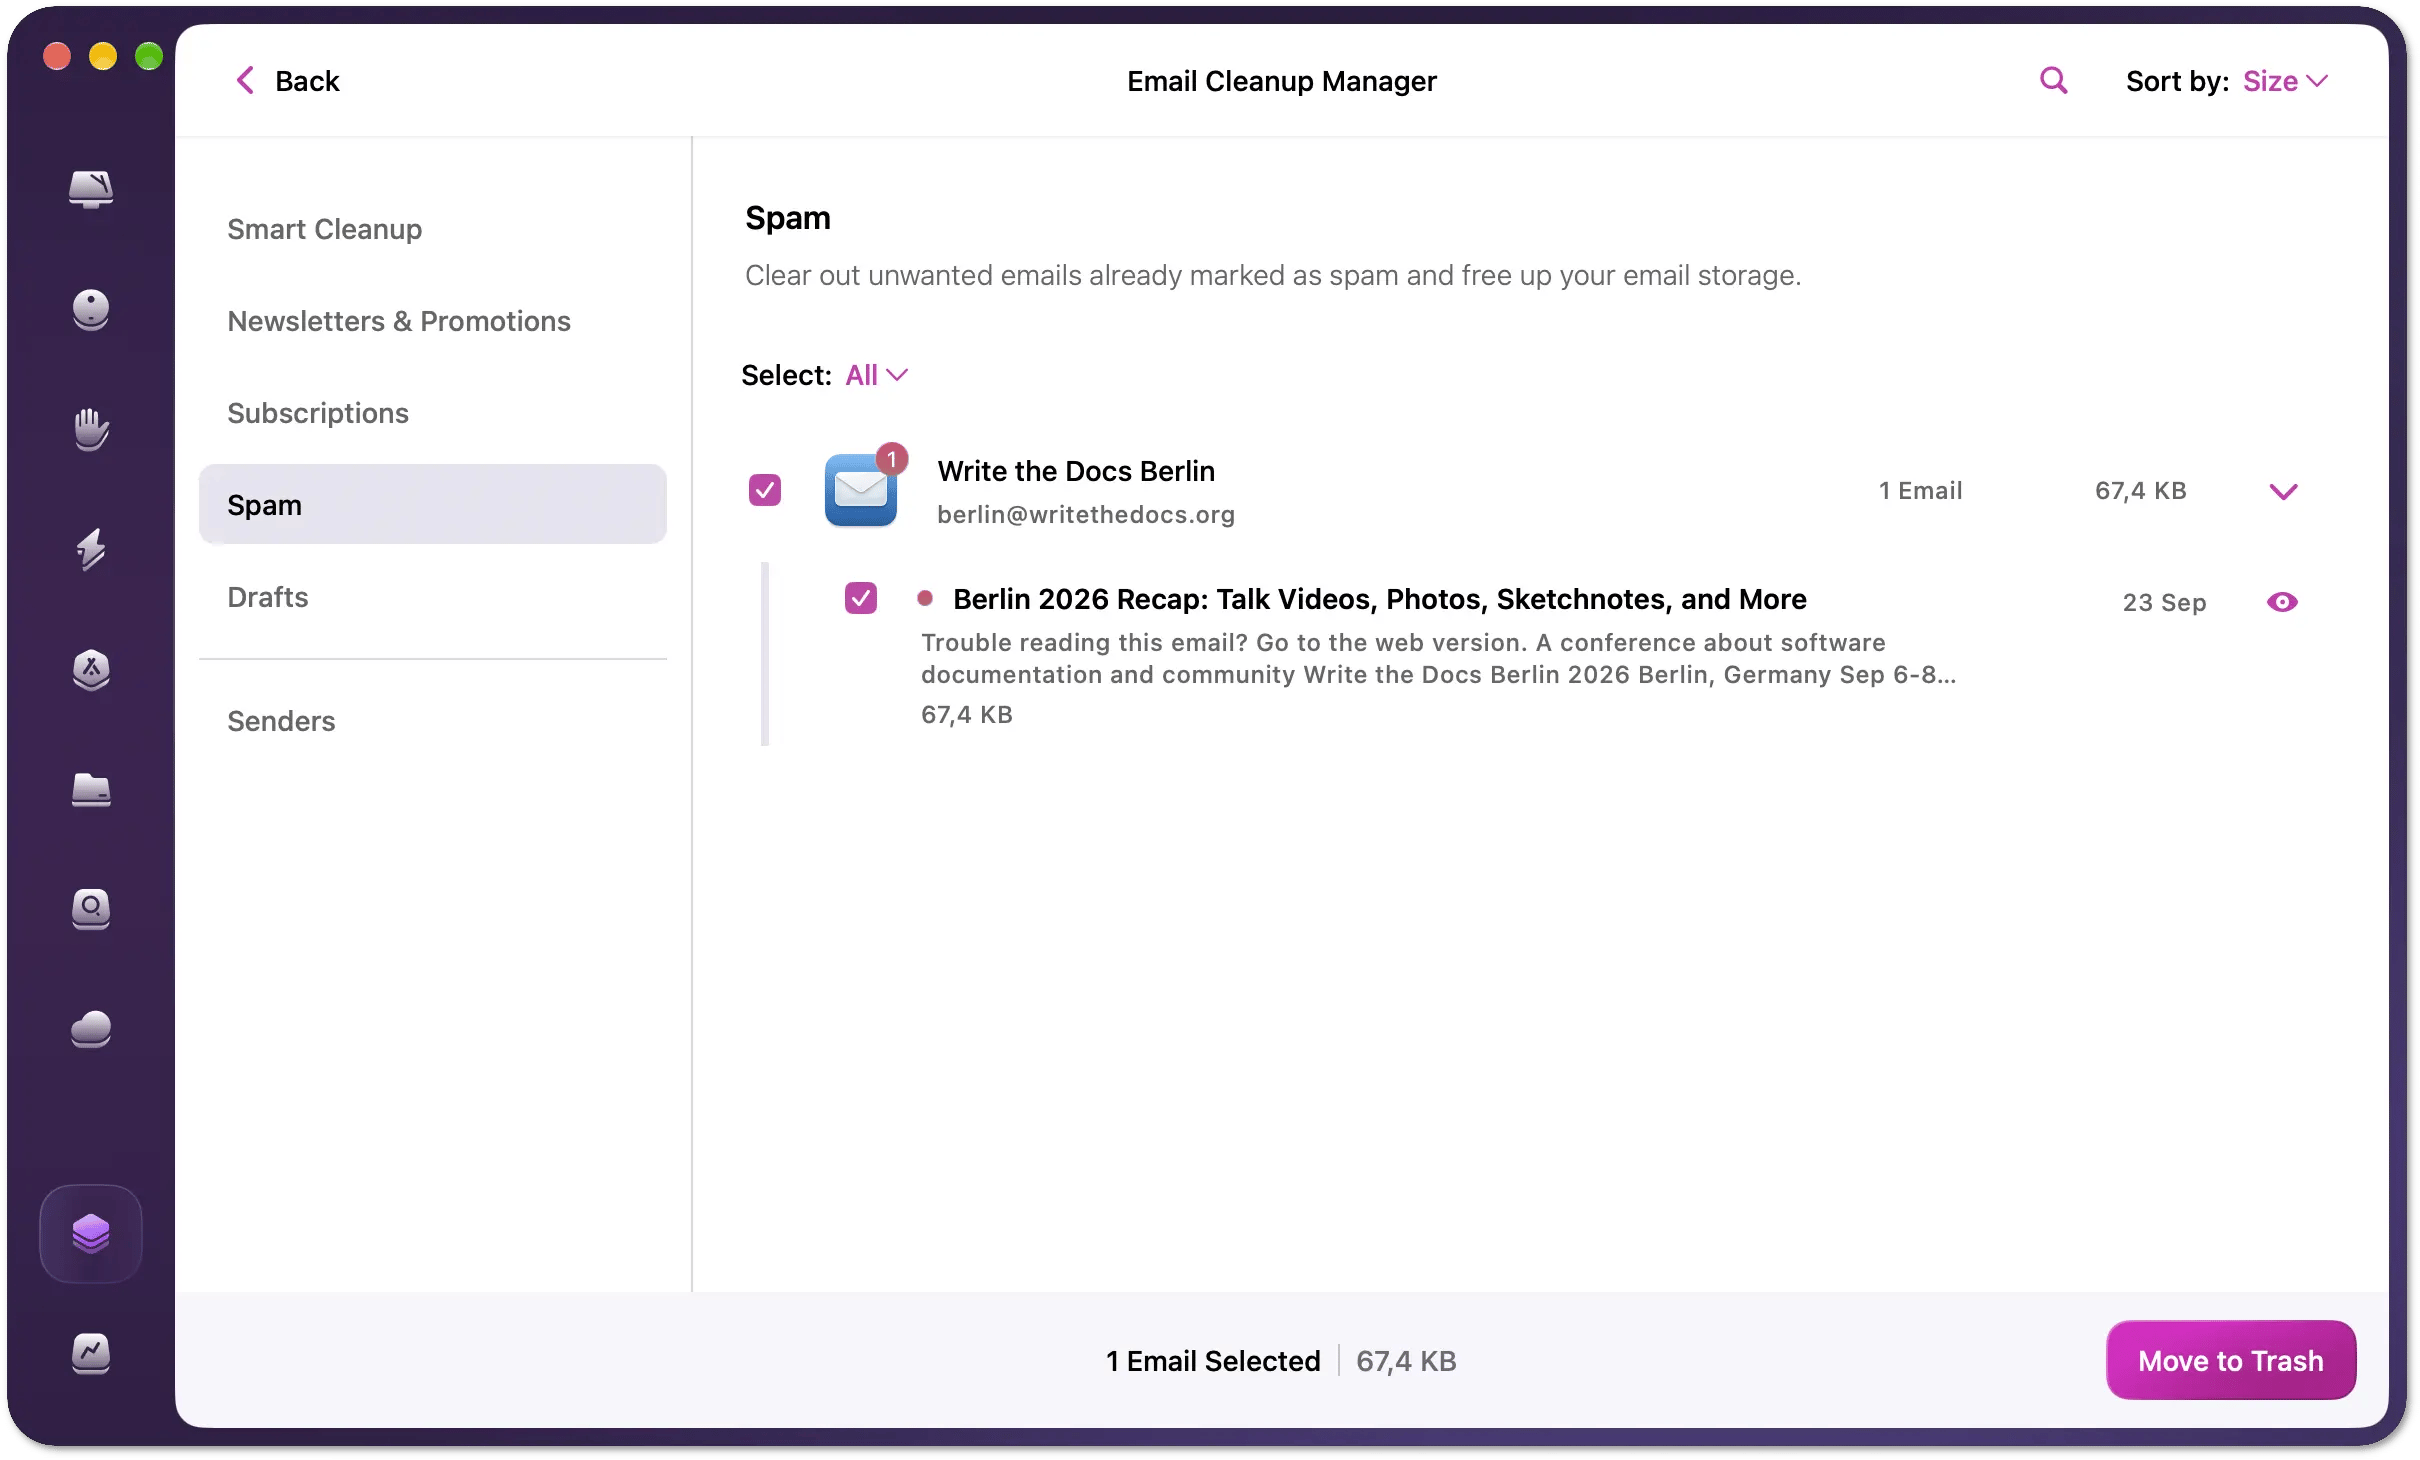Image resolution: width=2420 pixels, height=1460 pixels.
Task: Preview Berlin 2026 Recap email with eye icon
Action: pos(2282,602)
